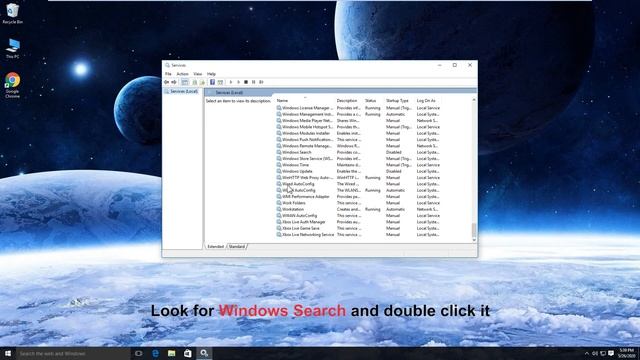Click the Stop Service square icon
The image size is (640, 360).
246,82
